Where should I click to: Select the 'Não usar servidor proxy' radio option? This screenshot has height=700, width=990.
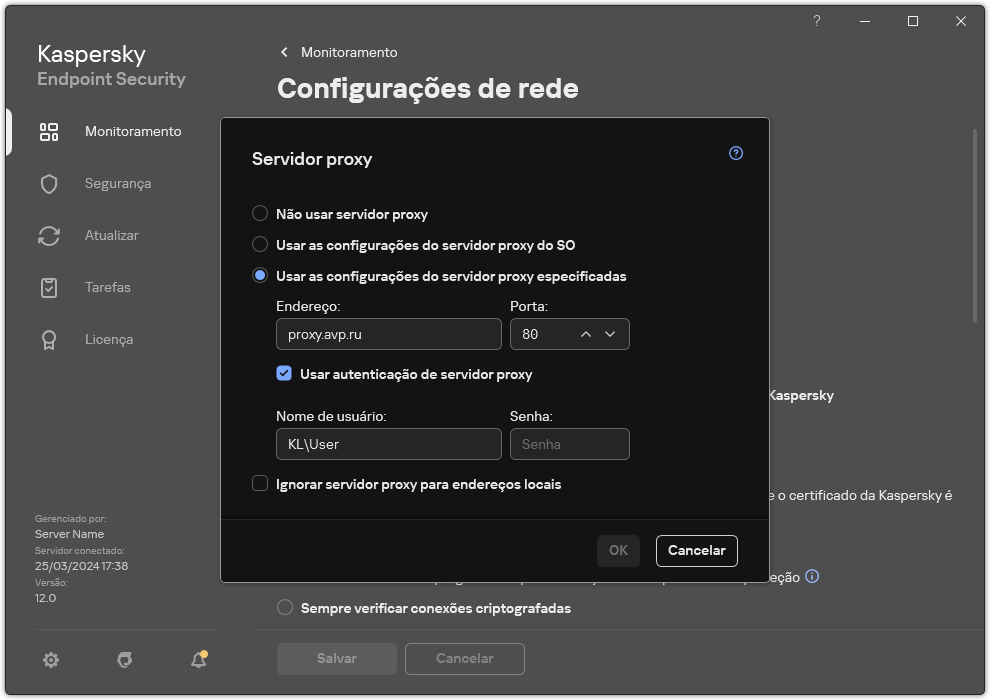(260, 213)
